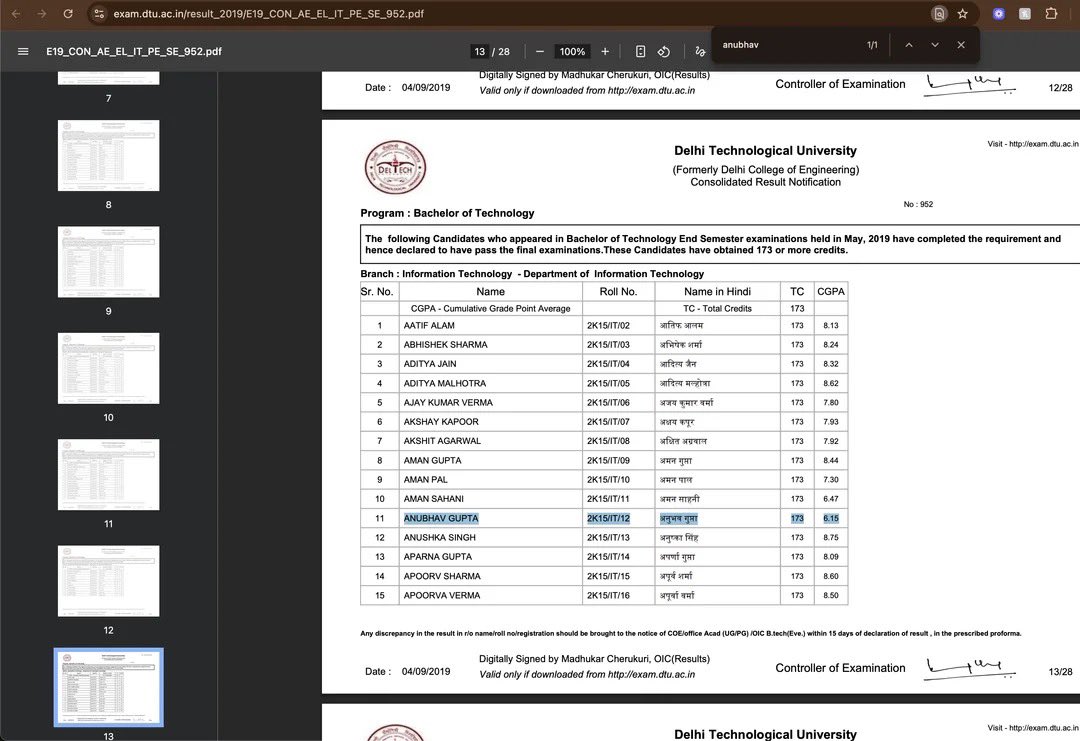The width and height of the screenshot is (1080, 741).
Task: Close the find bar with the X button
Action: tap(961, 44)
